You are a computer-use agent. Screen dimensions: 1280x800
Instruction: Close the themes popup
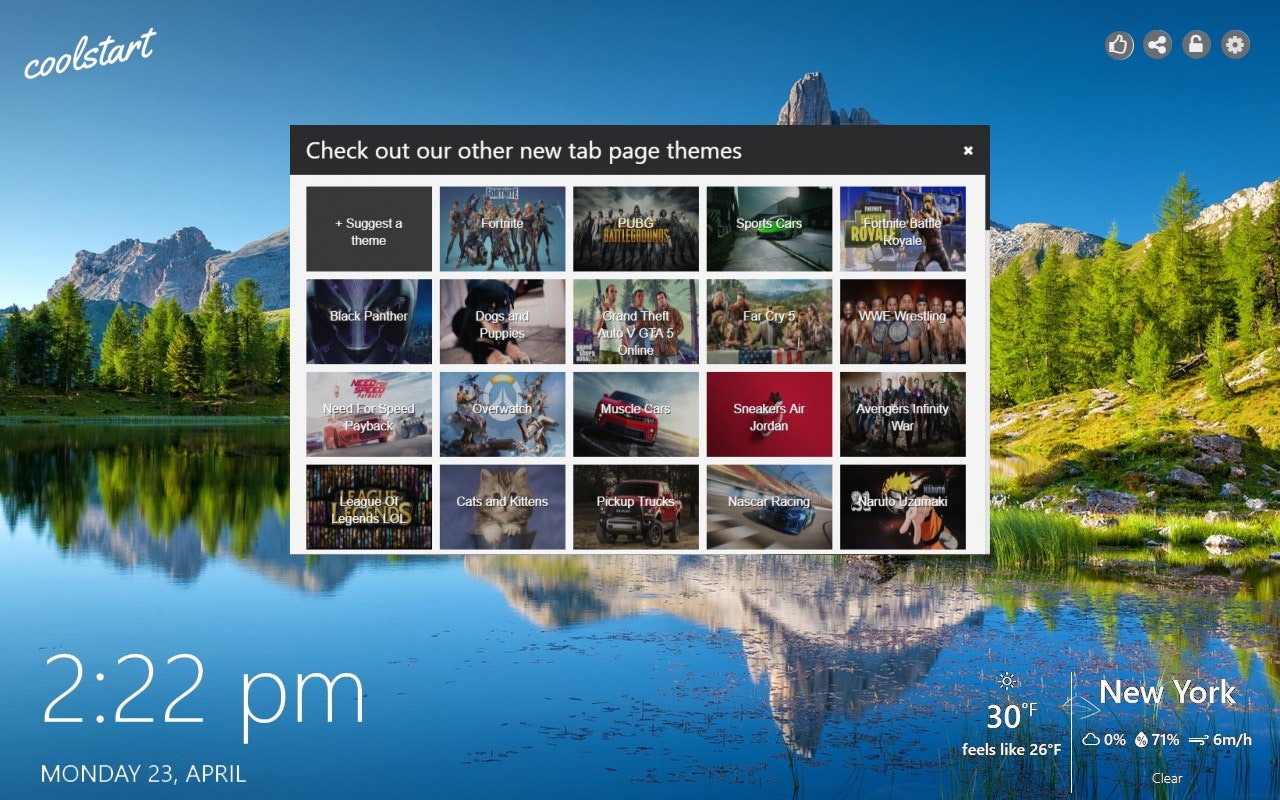click(x=968, y=151)
